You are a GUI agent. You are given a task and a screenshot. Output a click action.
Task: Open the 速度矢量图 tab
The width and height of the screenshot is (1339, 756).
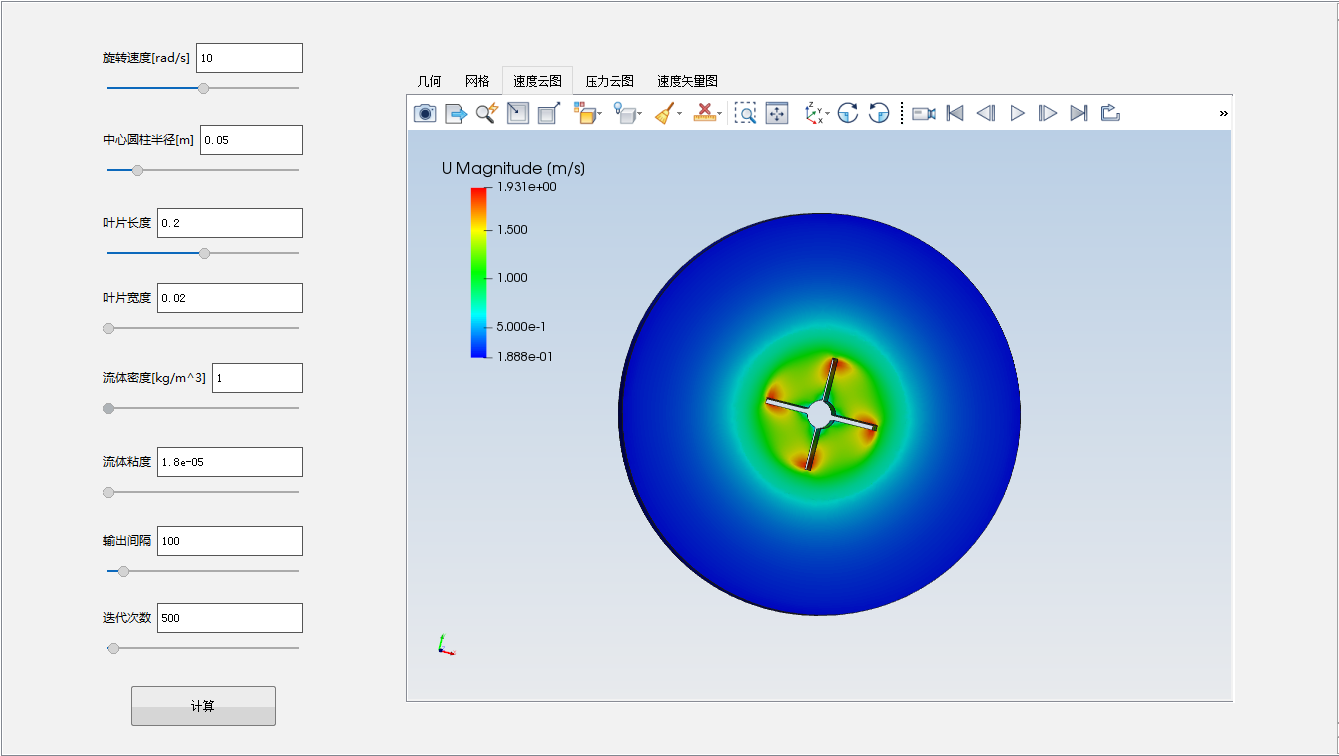tap(687, 81)
